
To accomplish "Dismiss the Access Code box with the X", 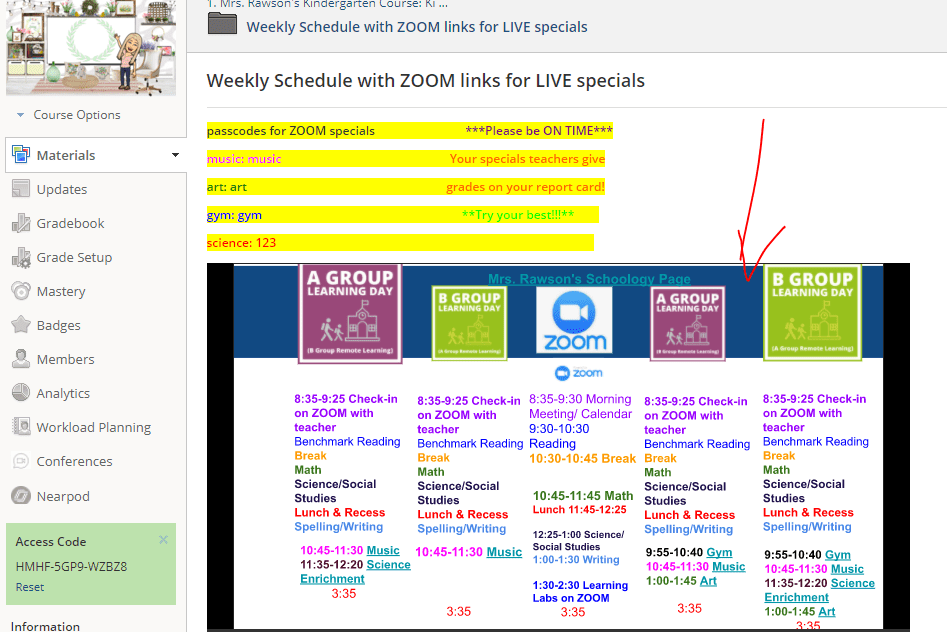I will pyautogui.click(x=163, y=540).
